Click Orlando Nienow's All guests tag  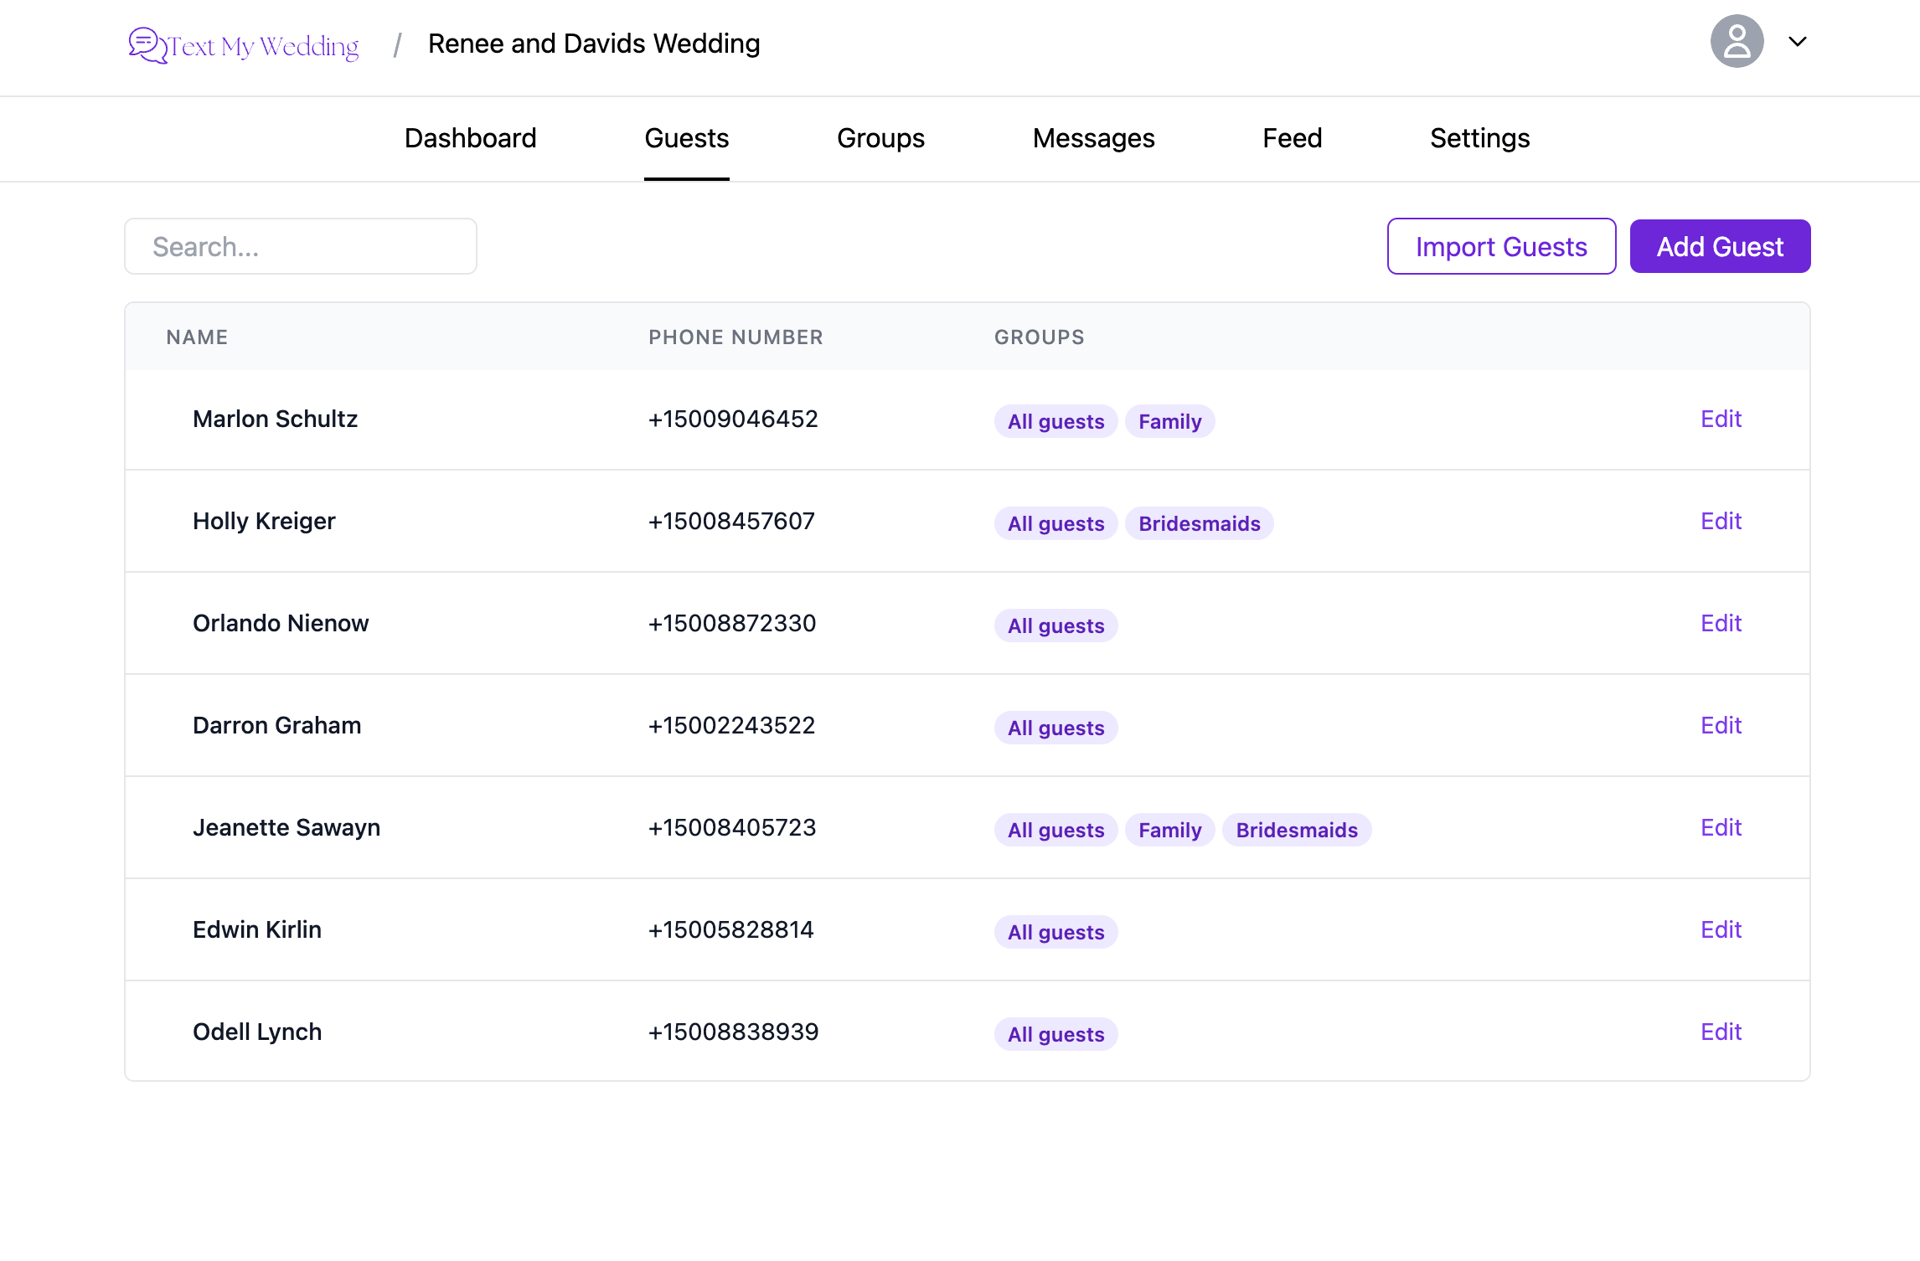pyautogui.click(x=1055, y=625)
